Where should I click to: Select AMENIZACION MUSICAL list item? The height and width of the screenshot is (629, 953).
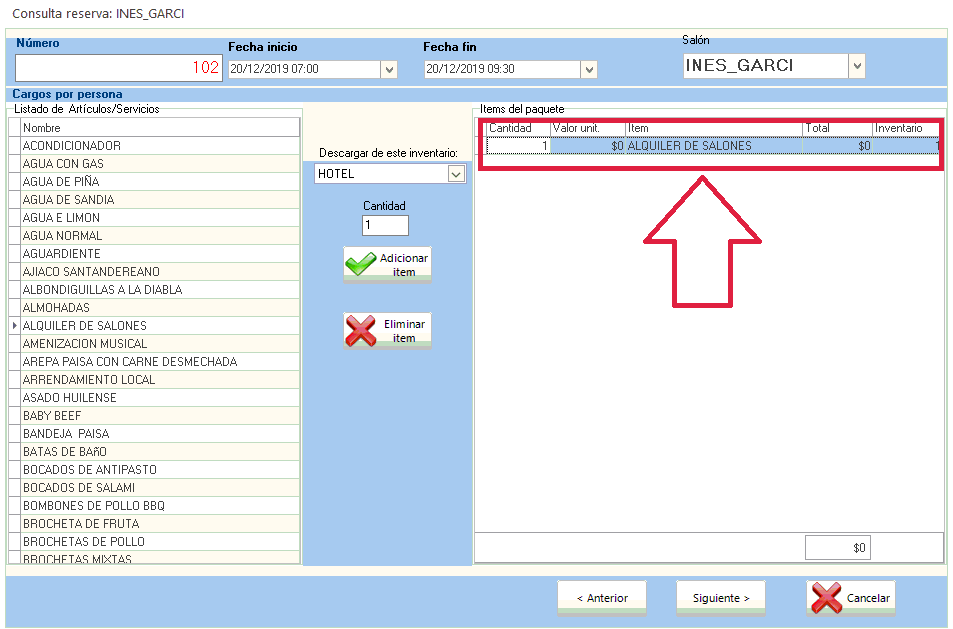point(84,344)
